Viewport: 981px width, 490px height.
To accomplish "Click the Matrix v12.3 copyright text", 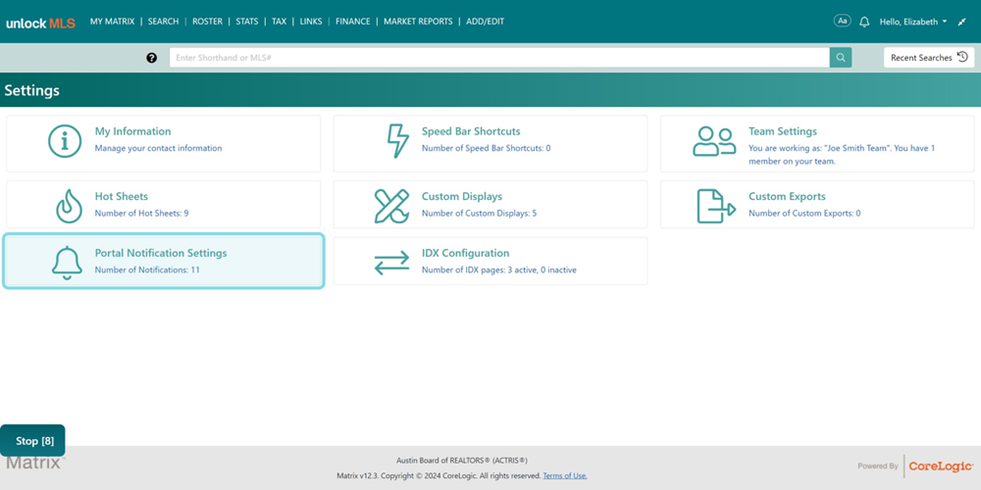I will (x=439, y=476).
